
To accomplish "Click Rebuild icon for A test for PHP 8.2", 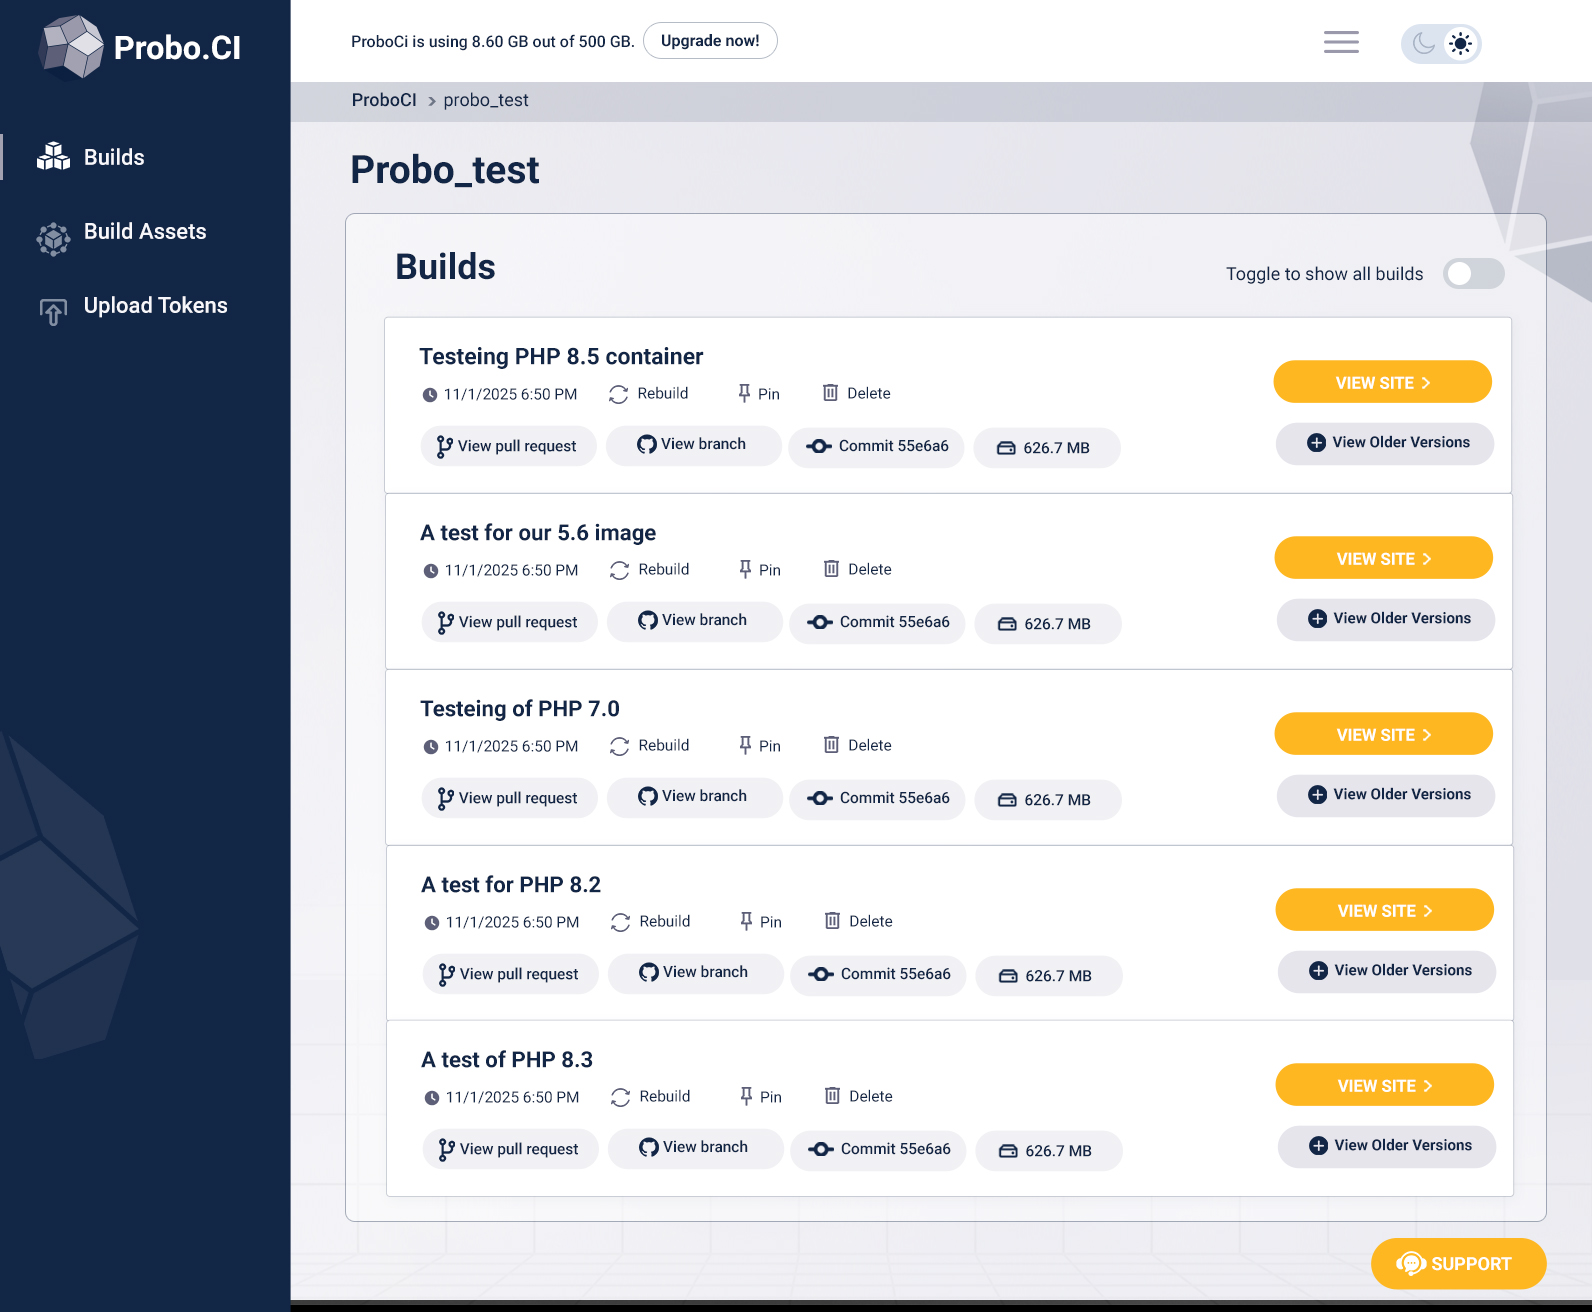I will click(621, 922).
